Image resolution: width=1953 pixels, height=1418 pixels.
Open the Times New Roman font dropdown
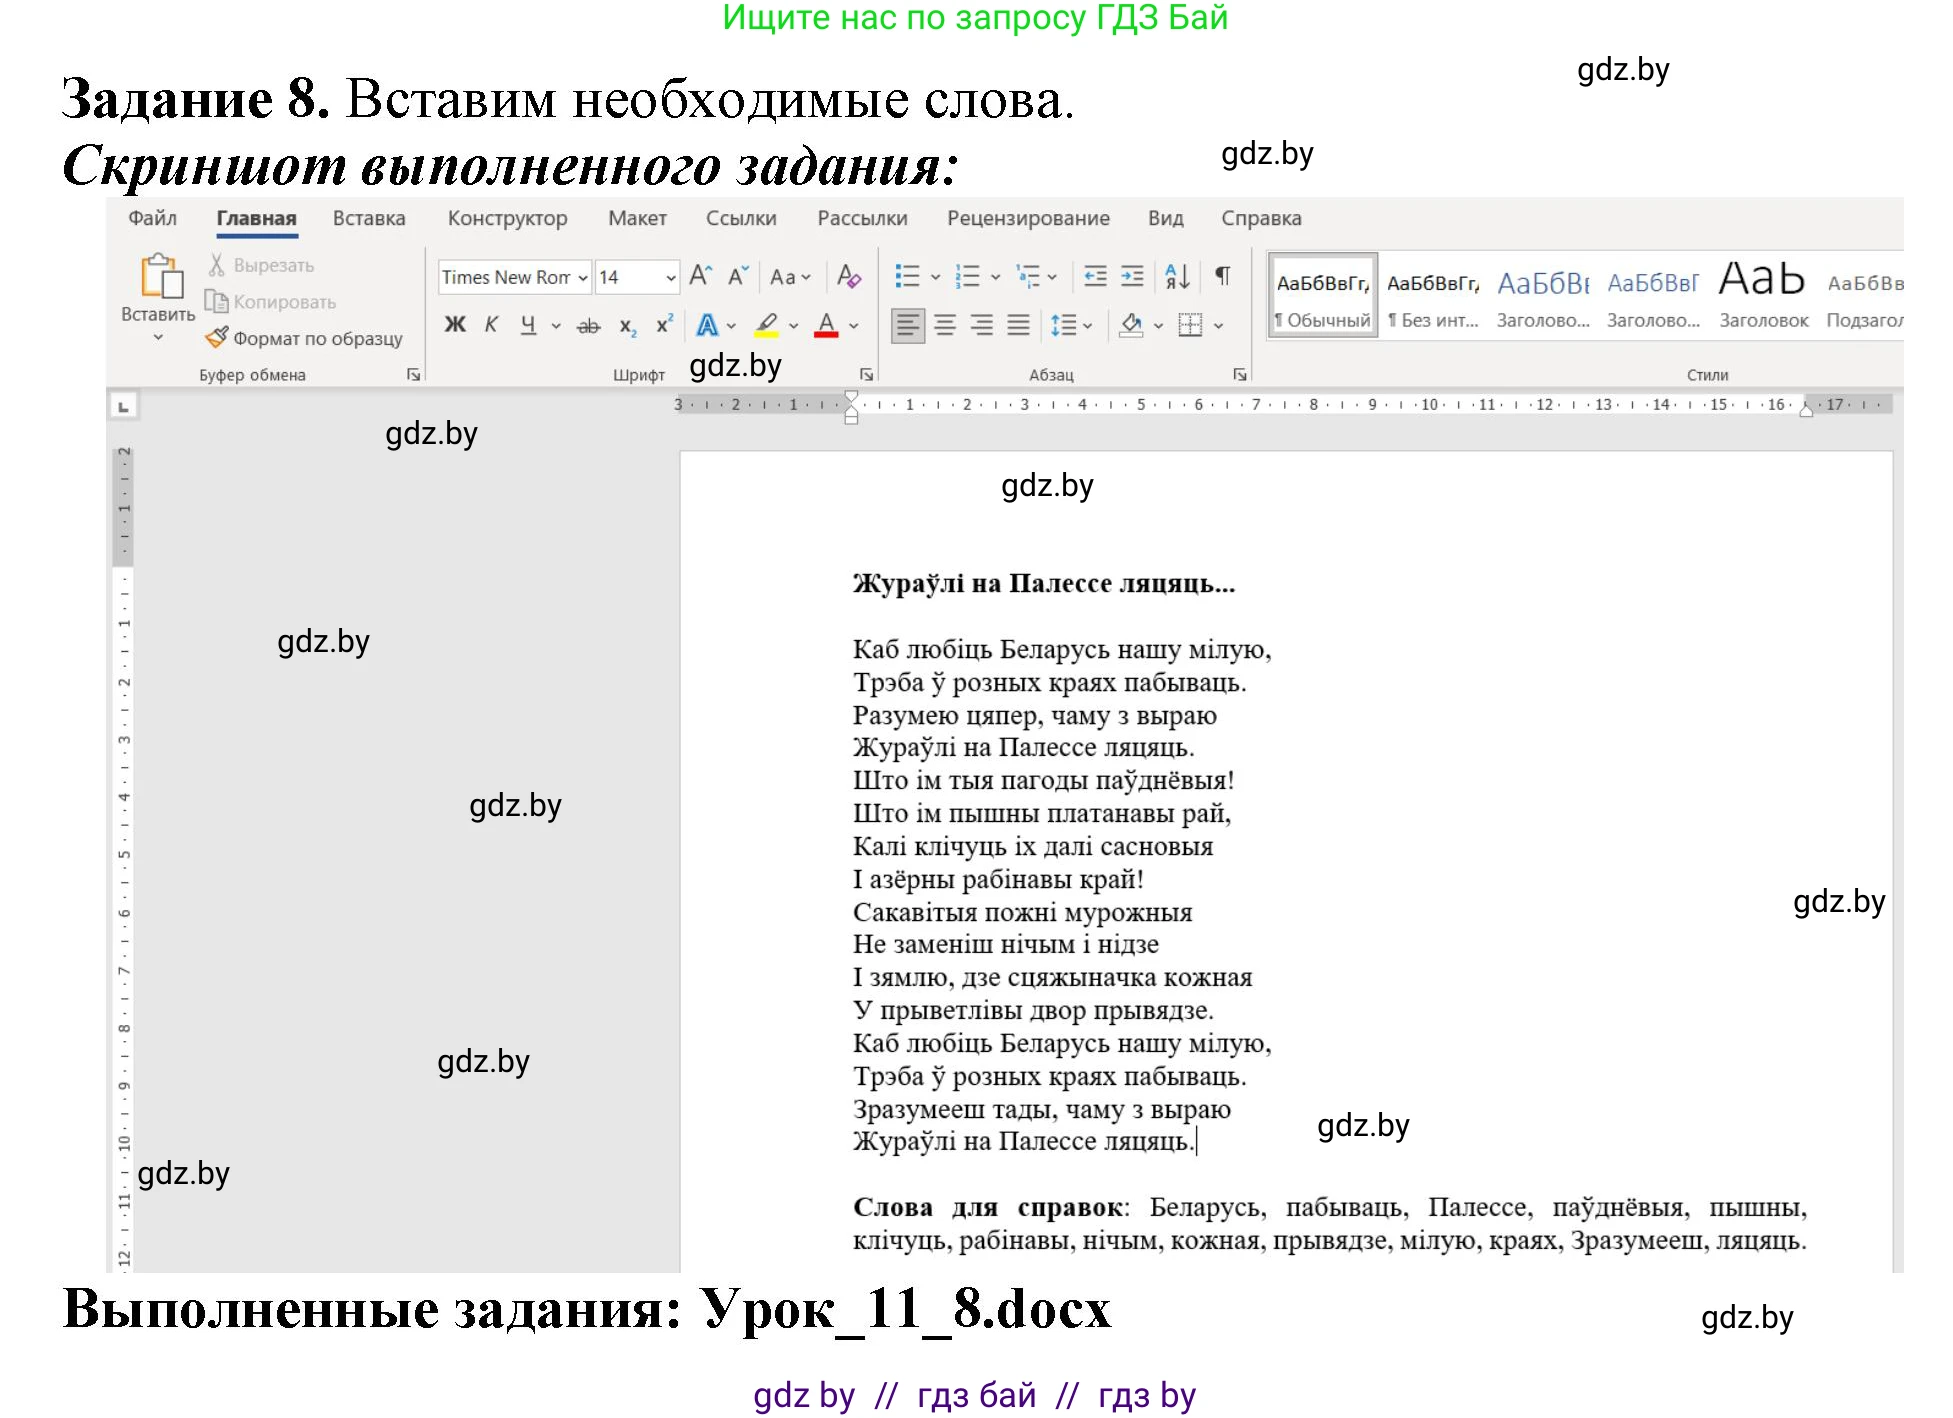[x=583, y=277]
